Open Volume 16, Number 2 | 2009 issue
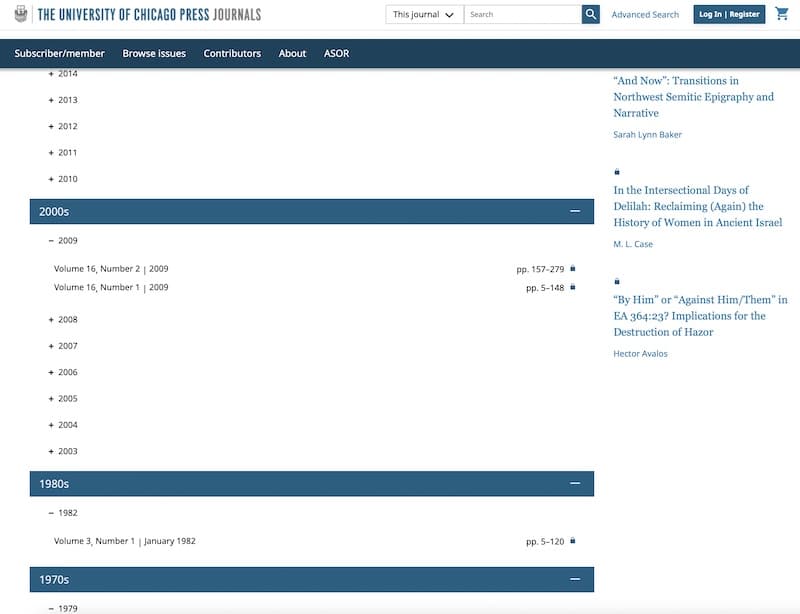 pos(111,269)
